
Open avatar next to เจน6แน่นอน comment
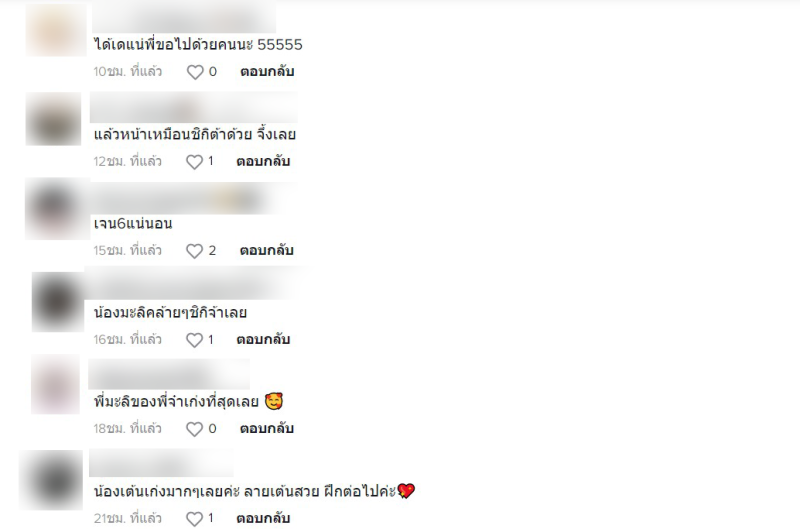tap(57, 209)
